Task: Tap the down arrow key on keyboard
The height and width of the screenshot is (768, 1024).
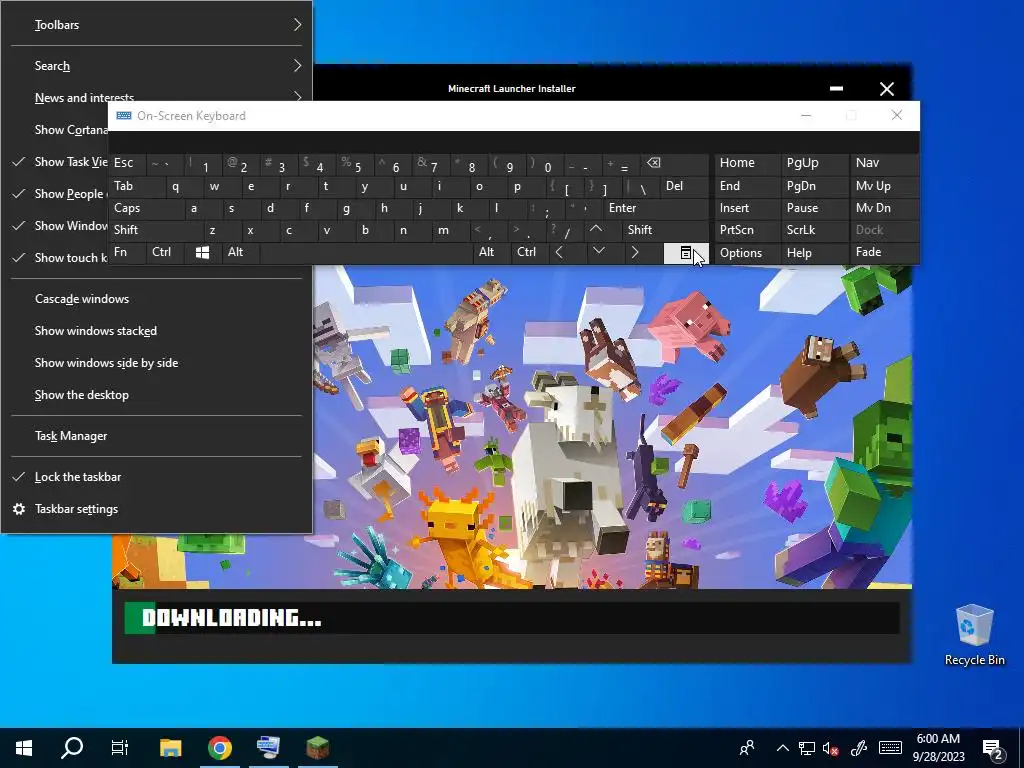Action: pyautogui.click(x=599, y=253)
